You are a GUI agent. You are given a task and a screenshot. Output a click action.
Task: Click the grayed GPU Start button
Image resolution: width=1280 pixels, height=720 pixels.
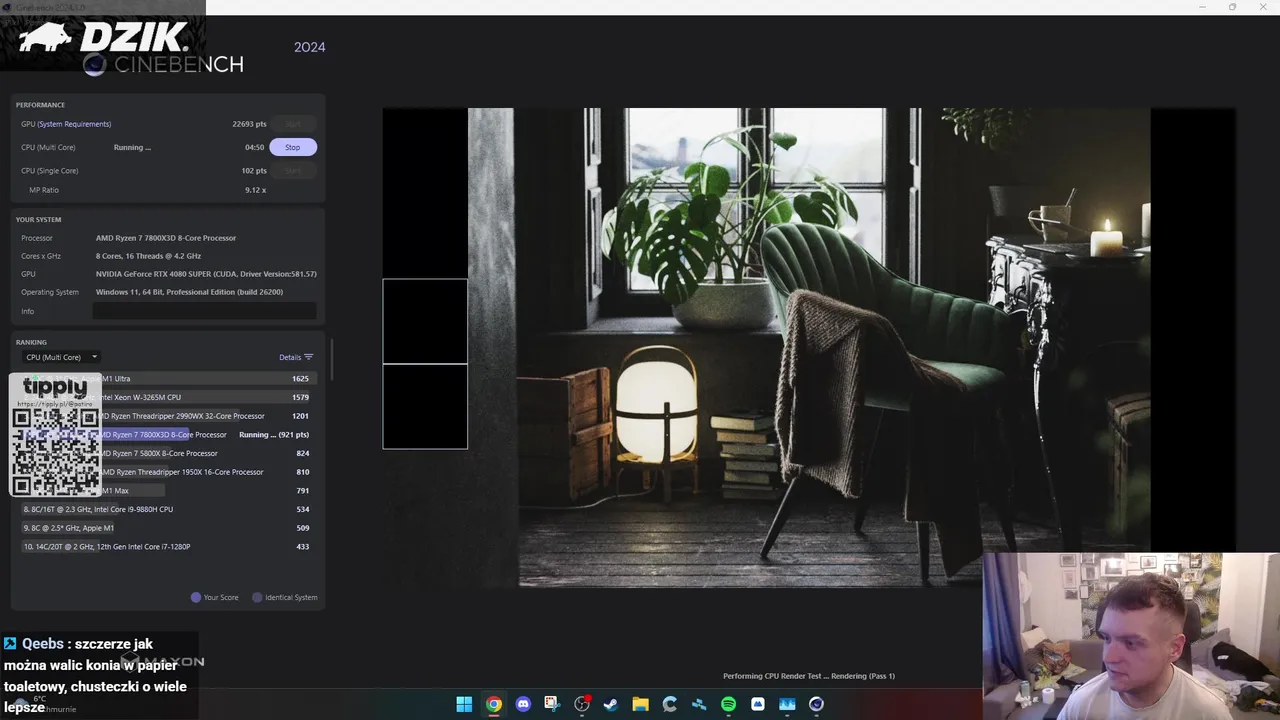point(292,124)
